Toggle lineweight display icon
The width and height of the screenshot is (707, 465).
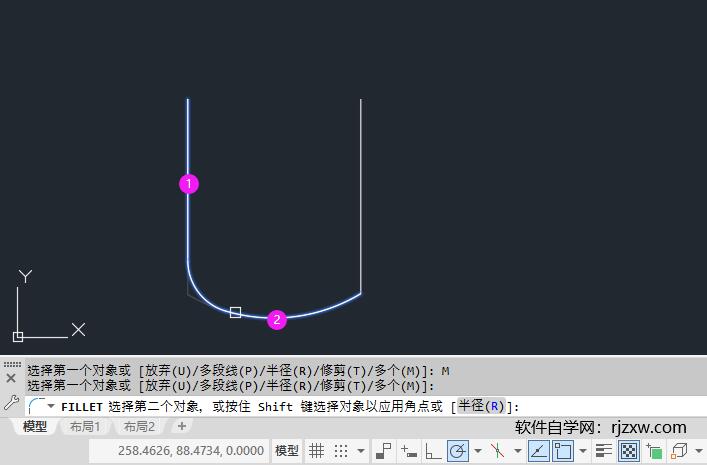(603, 451)
